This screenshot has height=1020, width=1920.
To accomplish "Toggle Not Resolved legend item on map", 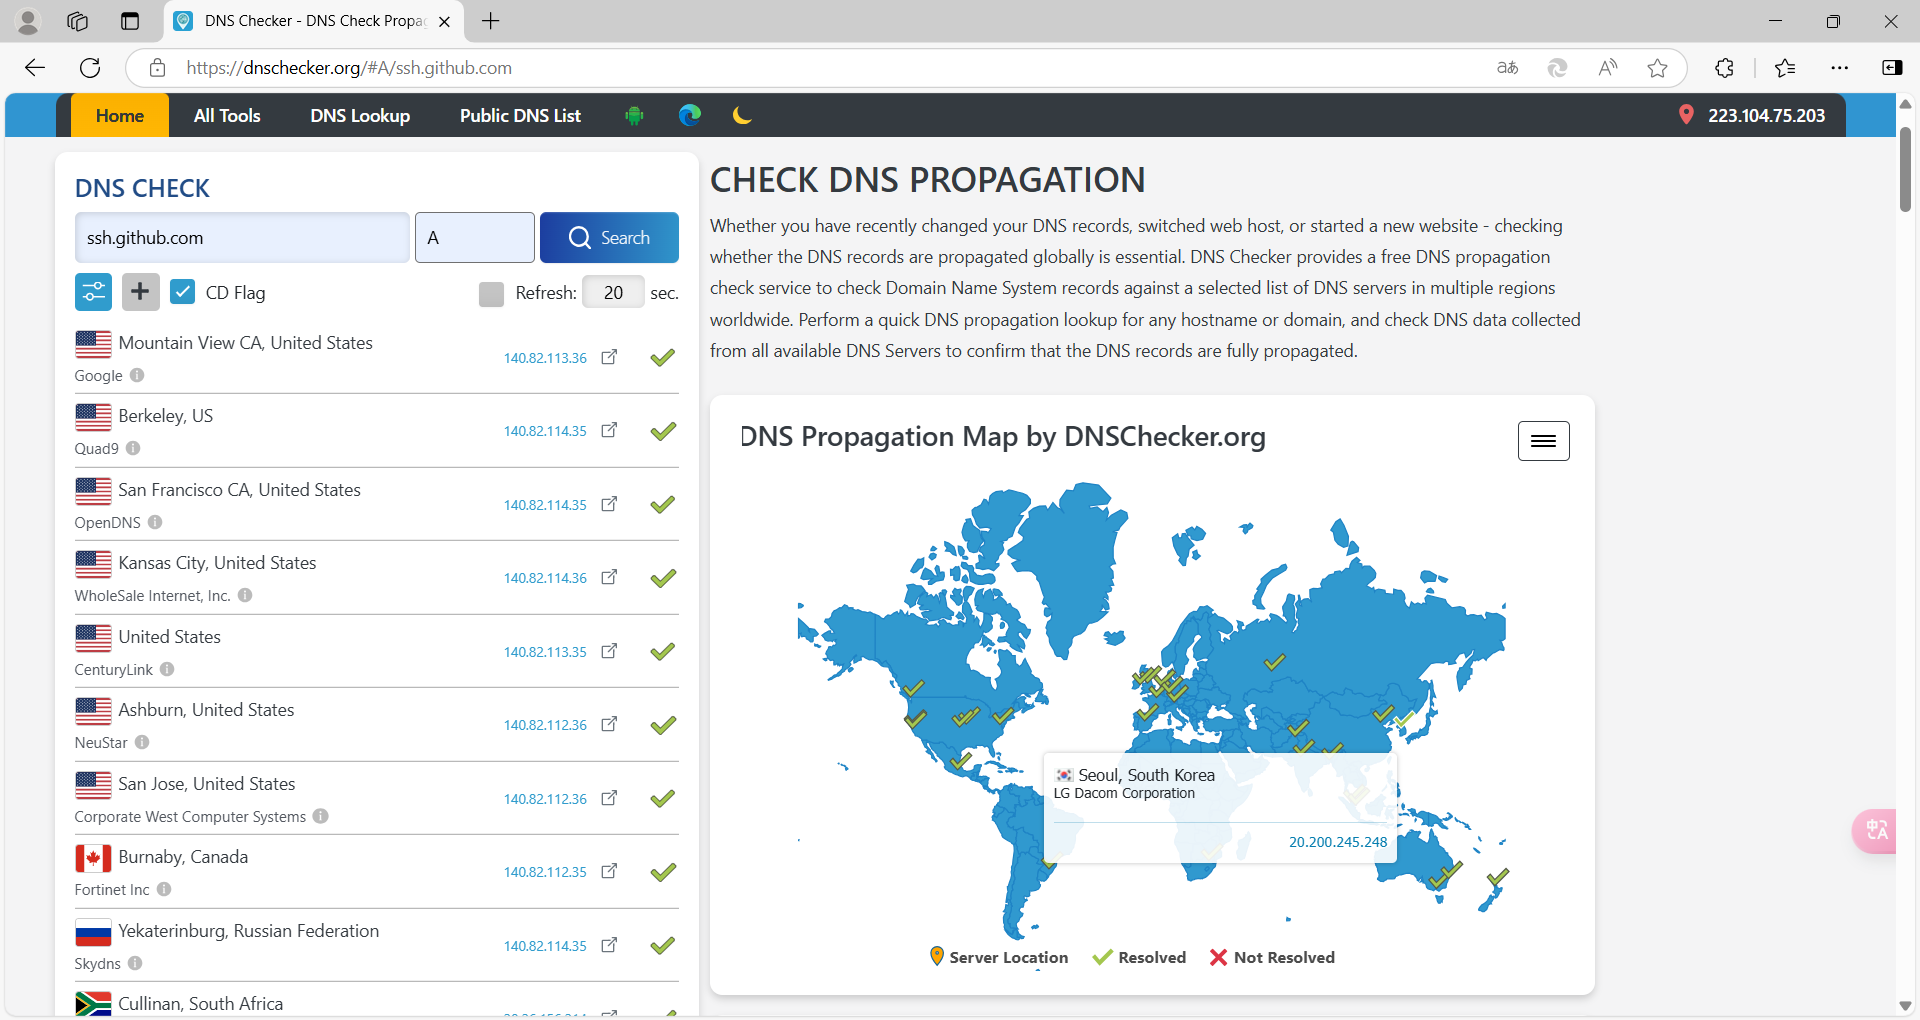I will click(1272, 957).
